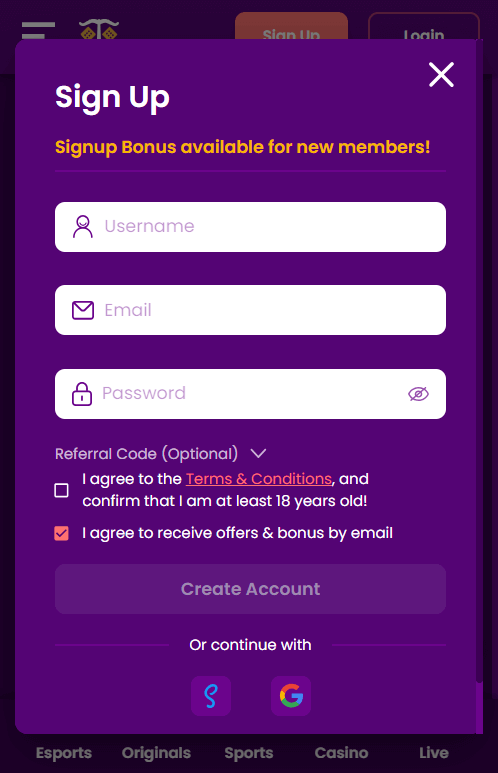
Task: Open the Casino tab
Action: (x=341, y=753)
